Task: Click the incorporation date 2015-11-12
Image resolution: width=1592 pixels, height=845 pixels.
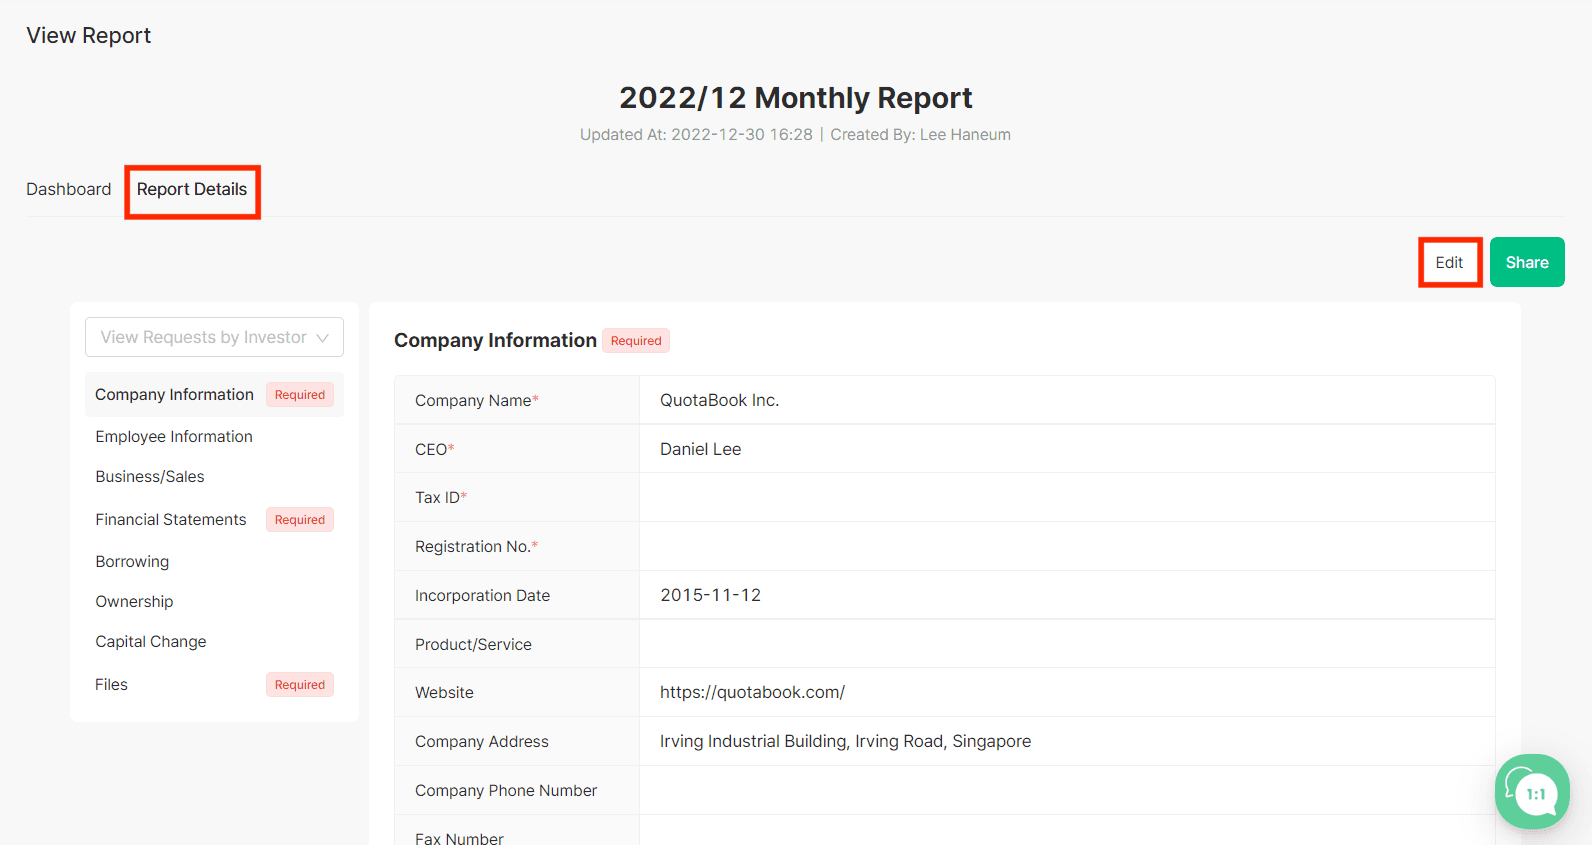Action: click(710, 595)
